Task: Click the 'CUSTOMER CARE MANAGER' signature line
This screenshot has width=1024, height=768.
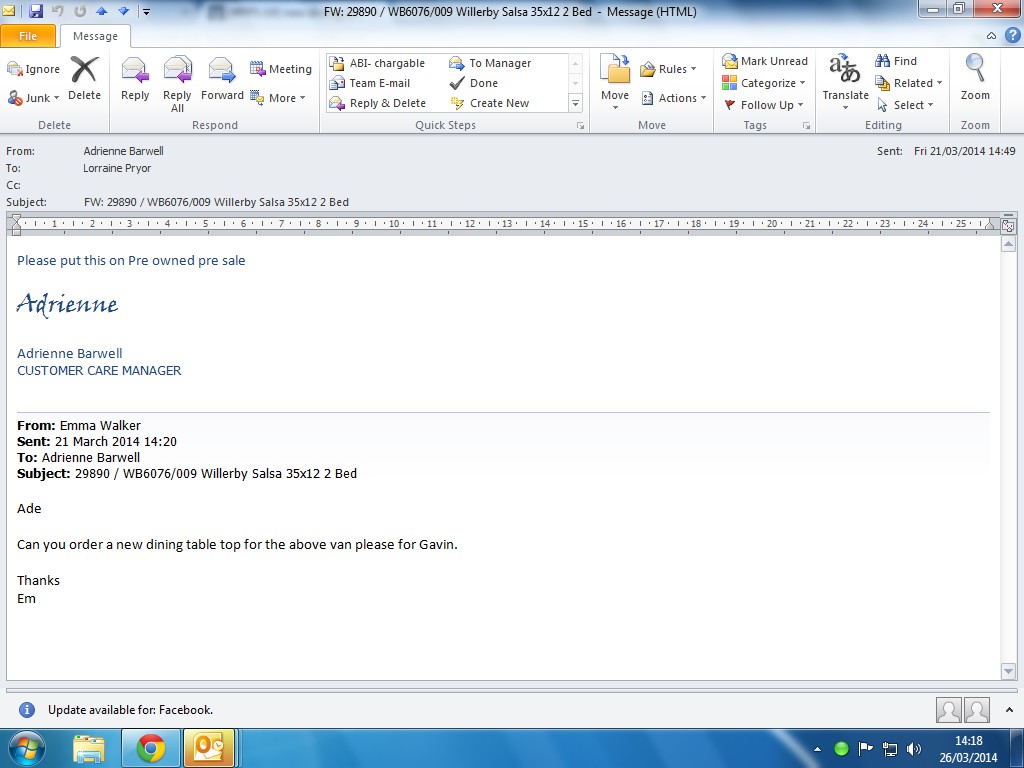Action: [99, 370]
